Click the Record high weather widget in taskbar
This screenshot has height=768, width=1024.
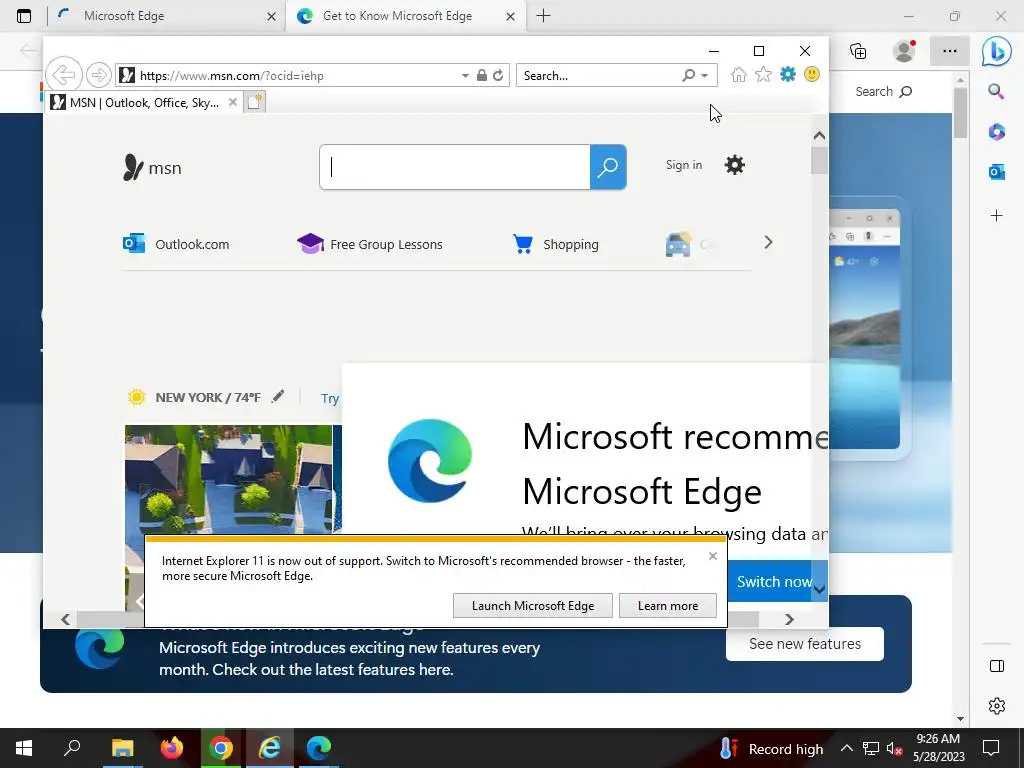pos(772,748)
